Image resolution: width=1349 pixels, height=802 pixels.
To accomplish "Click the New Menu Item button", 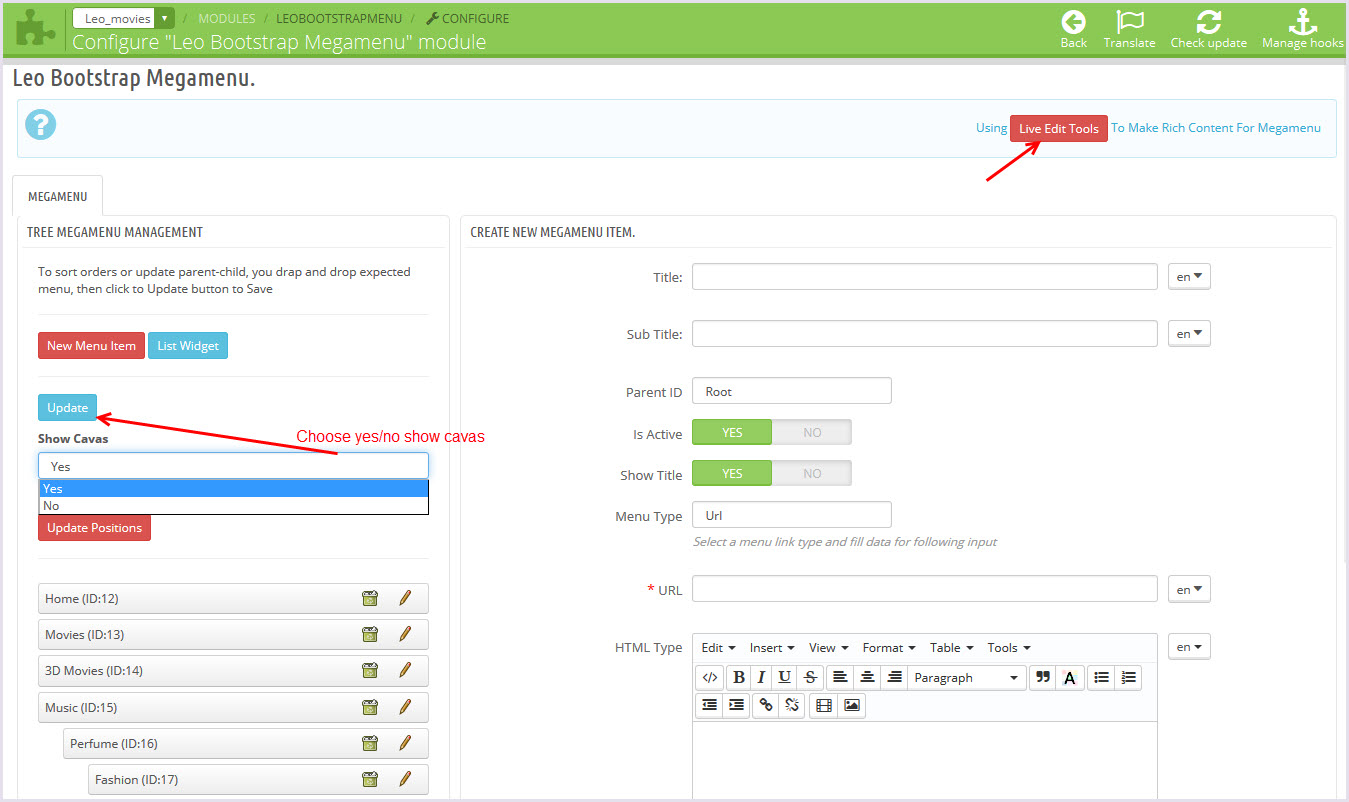I will pyautogui.click(x=91, y=346).
